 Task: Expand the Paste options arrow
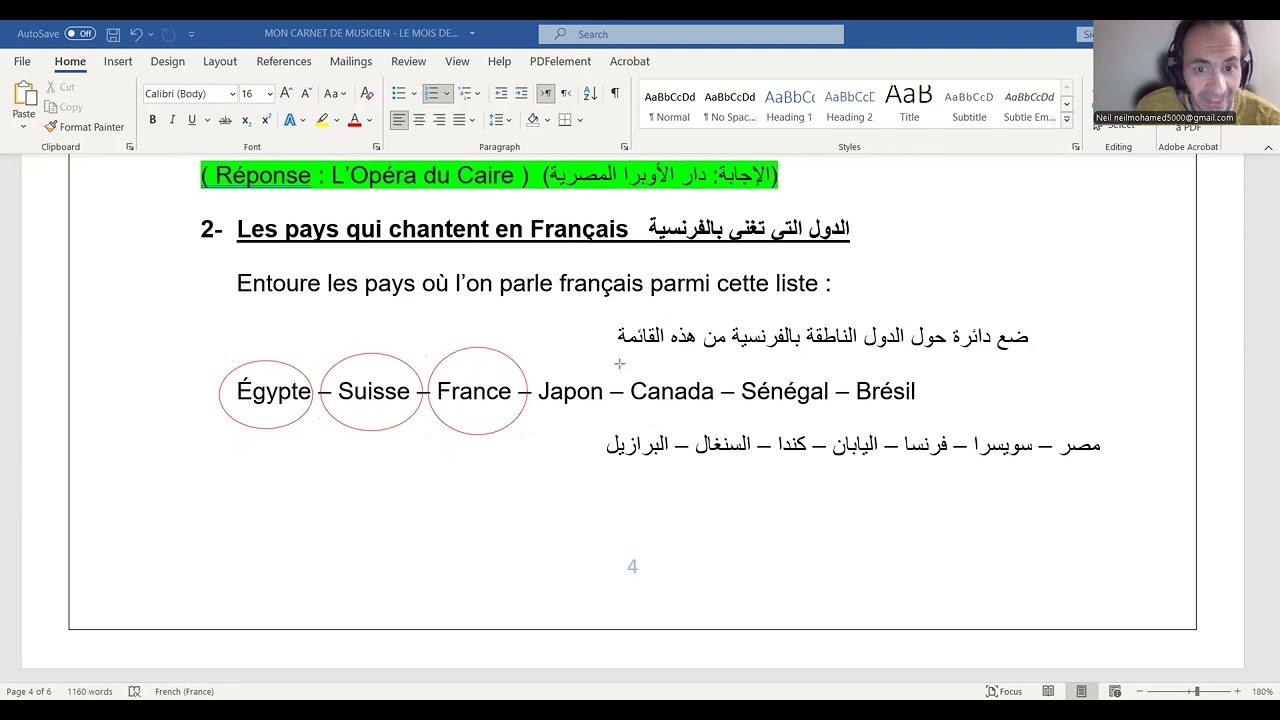click(x=24, y=126)
